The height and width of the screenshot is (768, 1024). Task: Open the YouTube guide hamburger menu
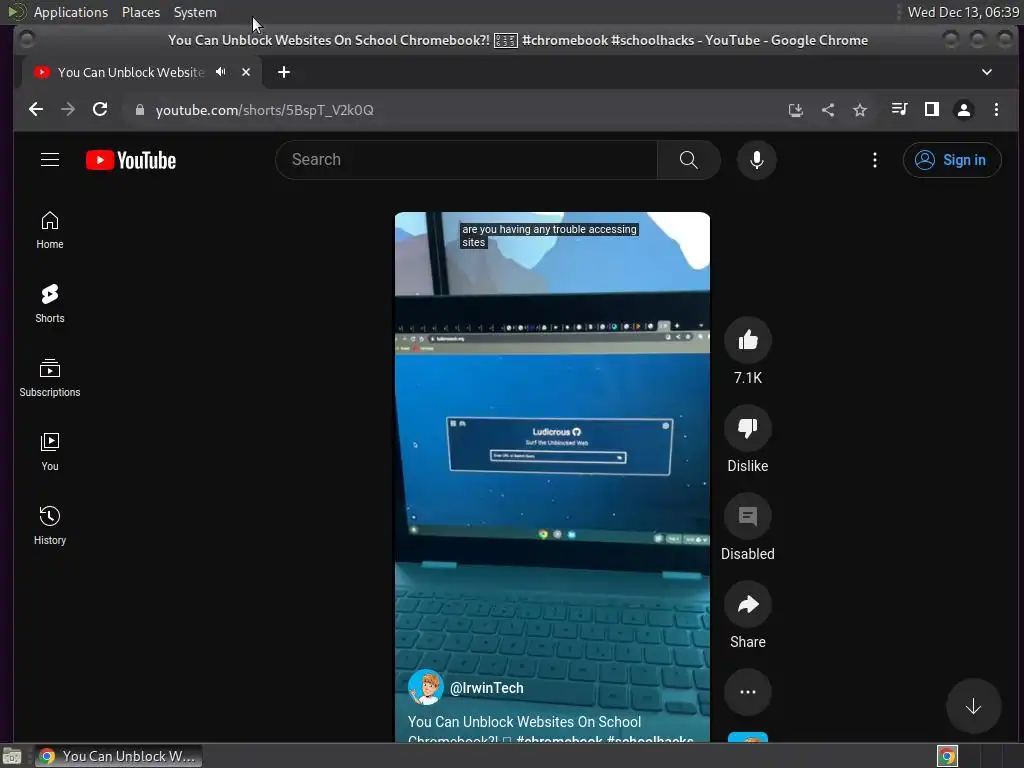pyautogui.click(x=50, y=160)
